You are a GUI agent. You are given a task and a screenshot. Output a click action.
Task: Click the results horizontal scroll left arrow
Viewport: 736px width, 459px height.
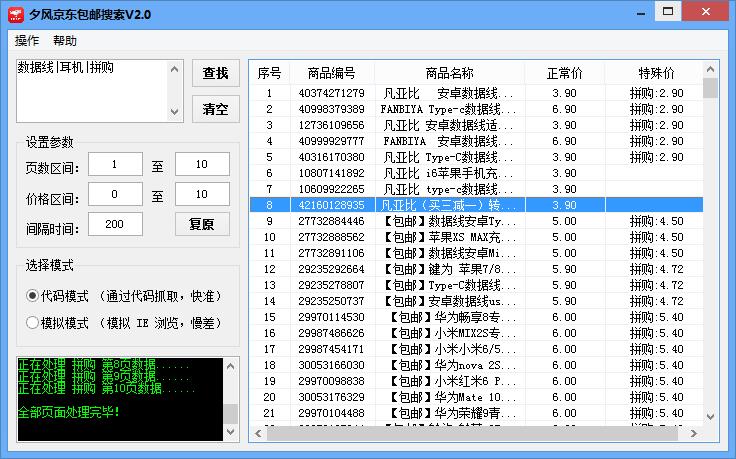point(258,434)
